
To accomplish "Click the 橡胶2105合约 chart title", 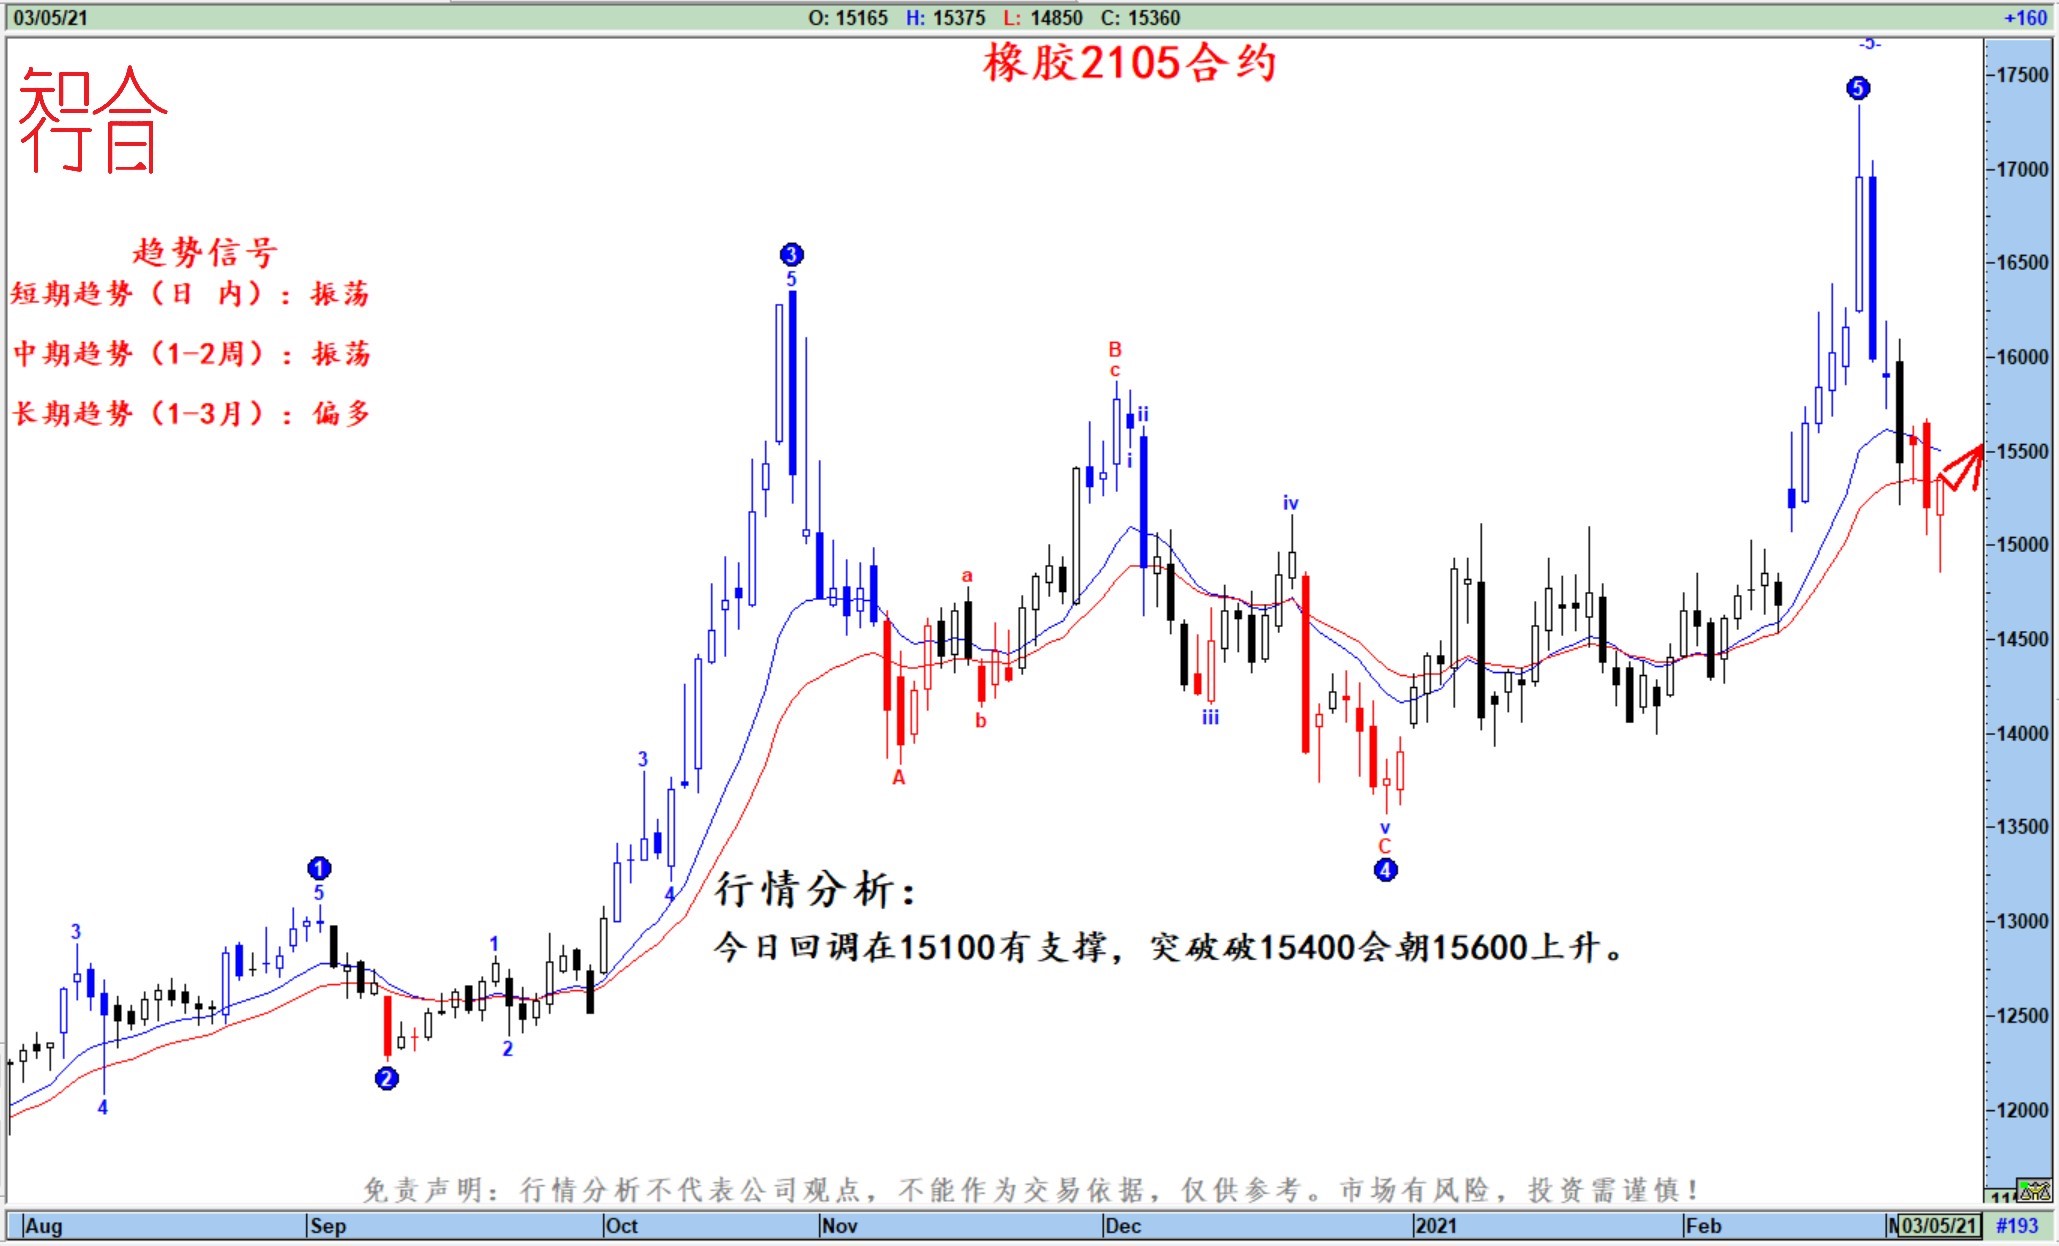I will (x=1129, y=63).
